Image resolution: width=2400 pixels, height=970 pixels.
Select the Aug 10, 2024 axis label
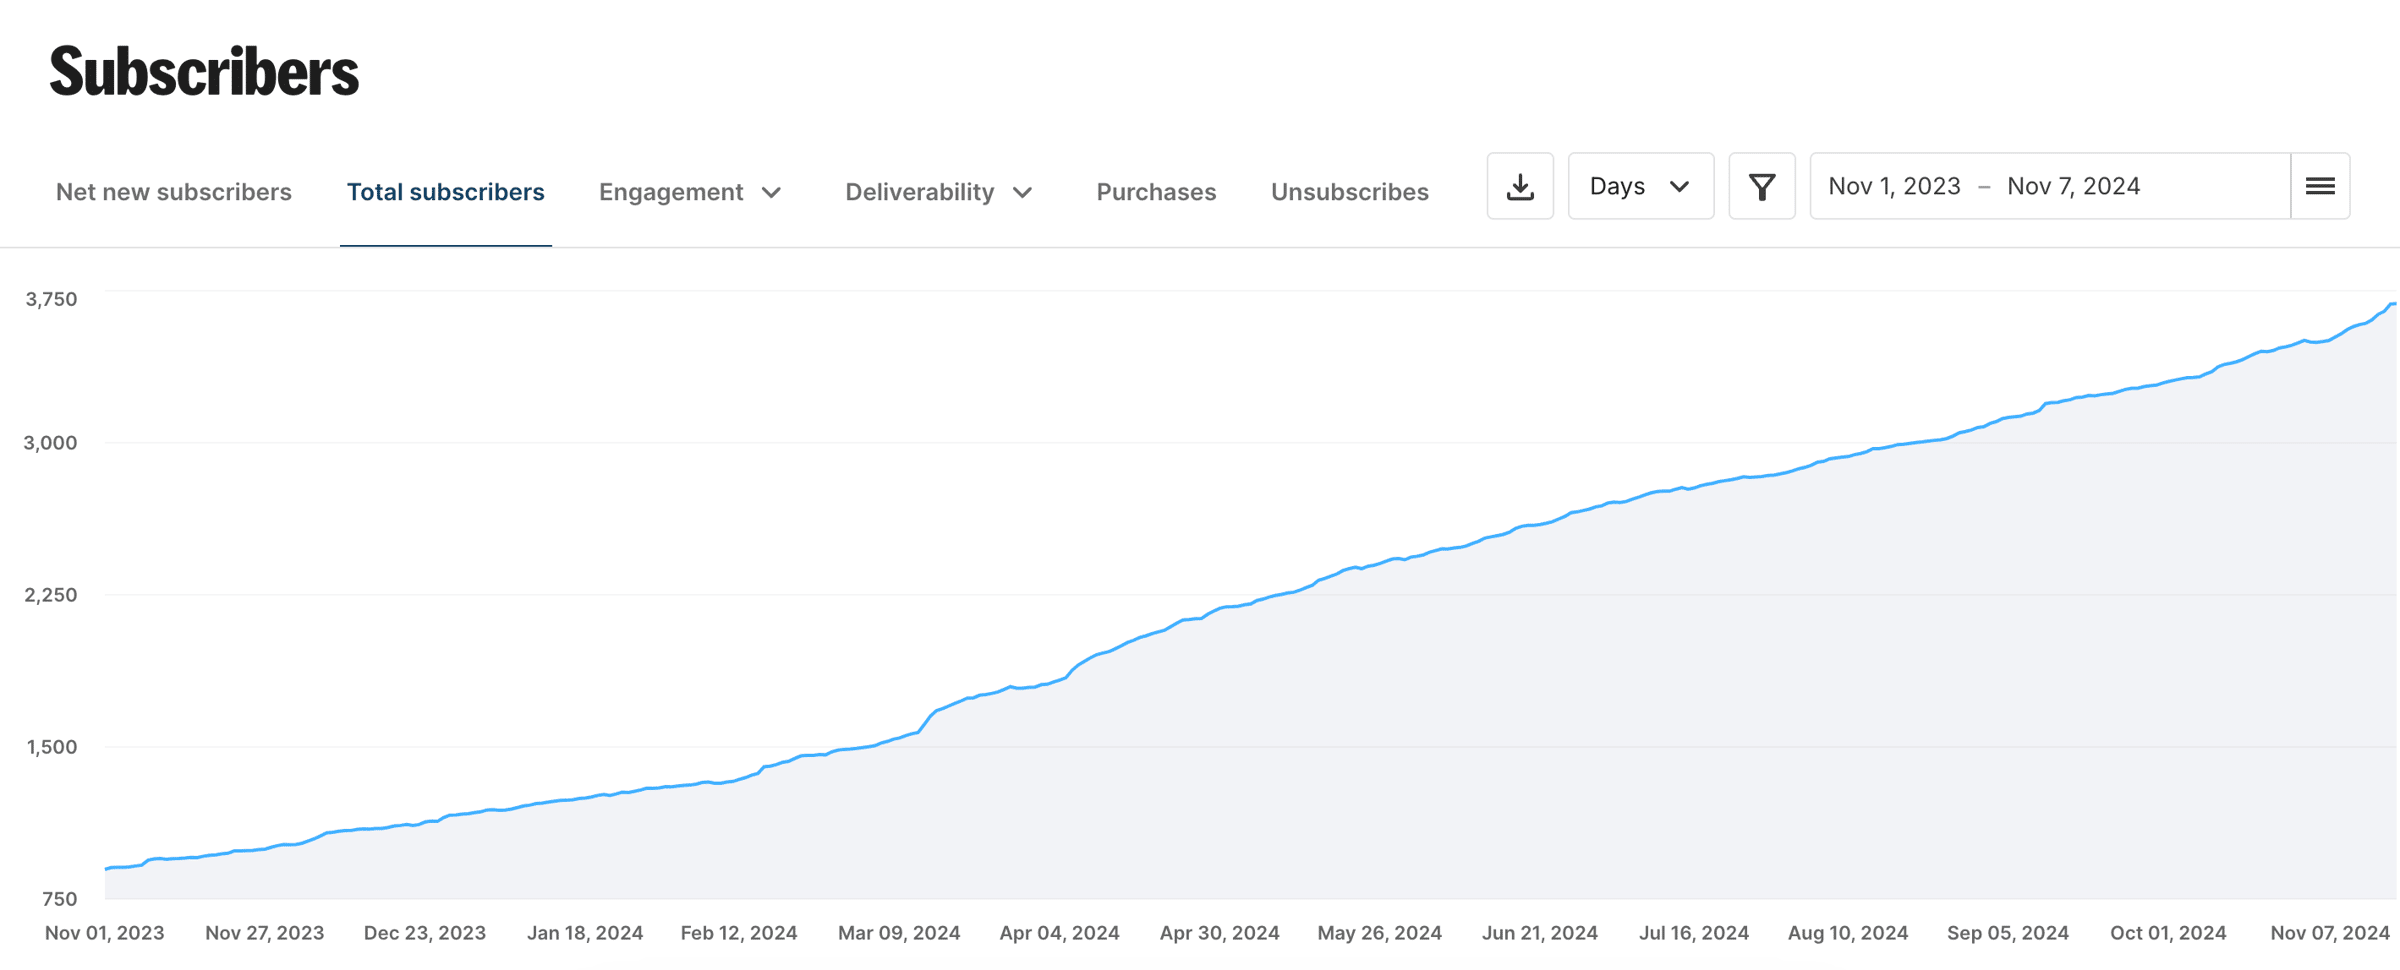point(1848,933)
